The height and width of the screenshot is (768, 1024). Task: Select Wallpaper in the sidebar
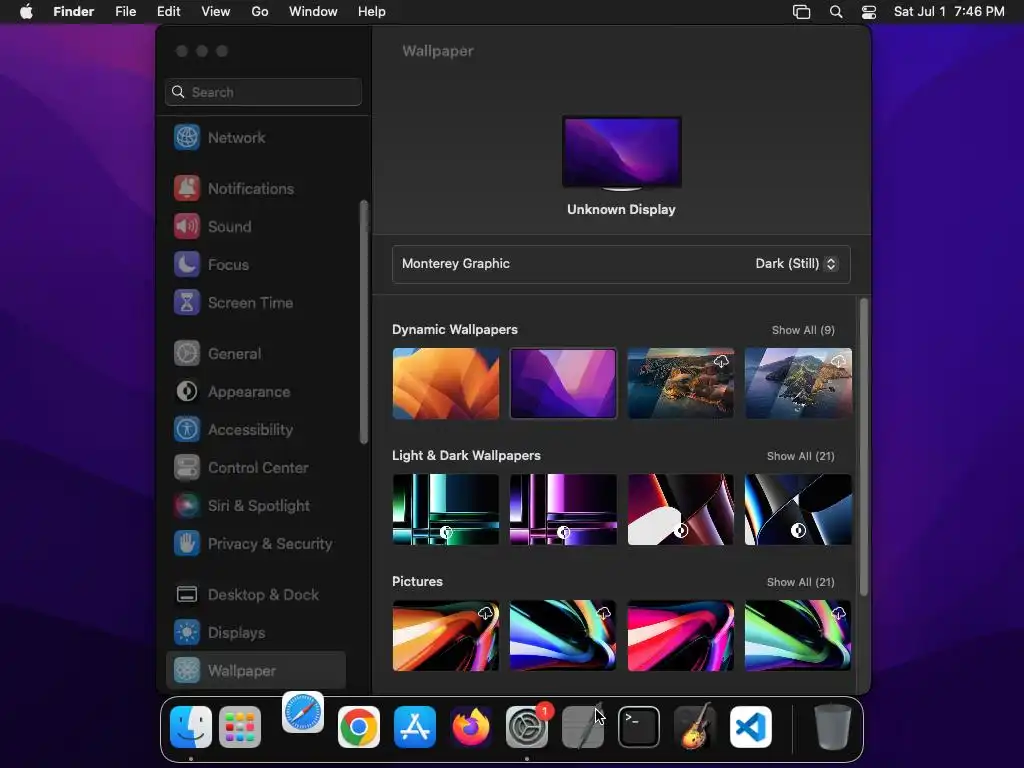pyautogui.click(x=255, y=670)
